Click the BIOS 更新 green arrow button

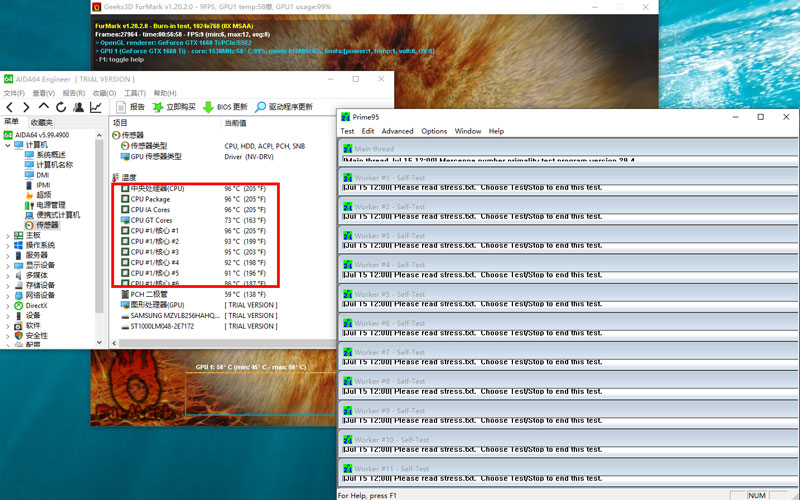[225, 107]
